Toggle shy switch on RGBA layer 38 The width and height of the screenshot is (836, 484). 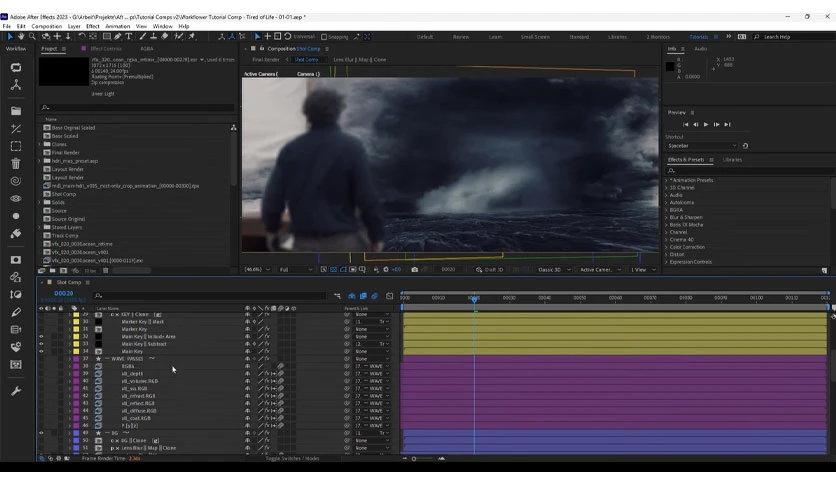[x=247, y=366]
